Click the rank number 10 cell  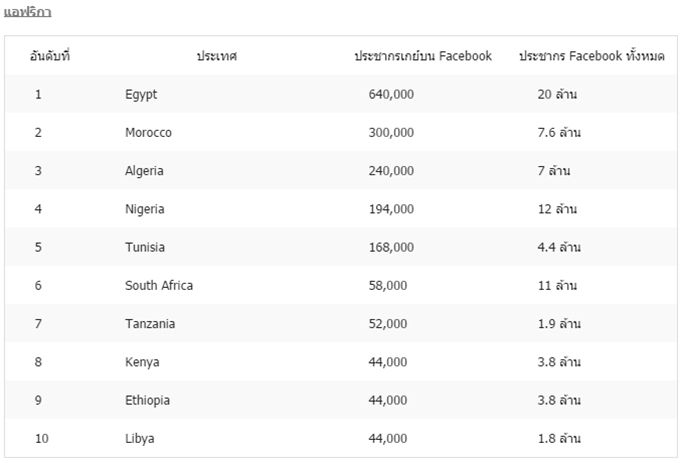pyautogui.click(x=42, y=438)
